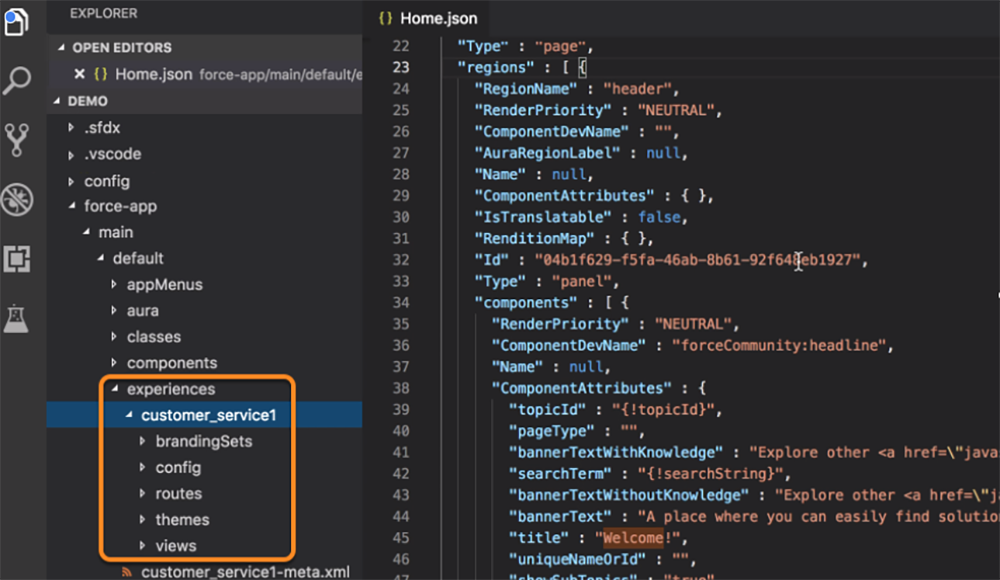Collapse the experiences folder arrow

(115, 389)
